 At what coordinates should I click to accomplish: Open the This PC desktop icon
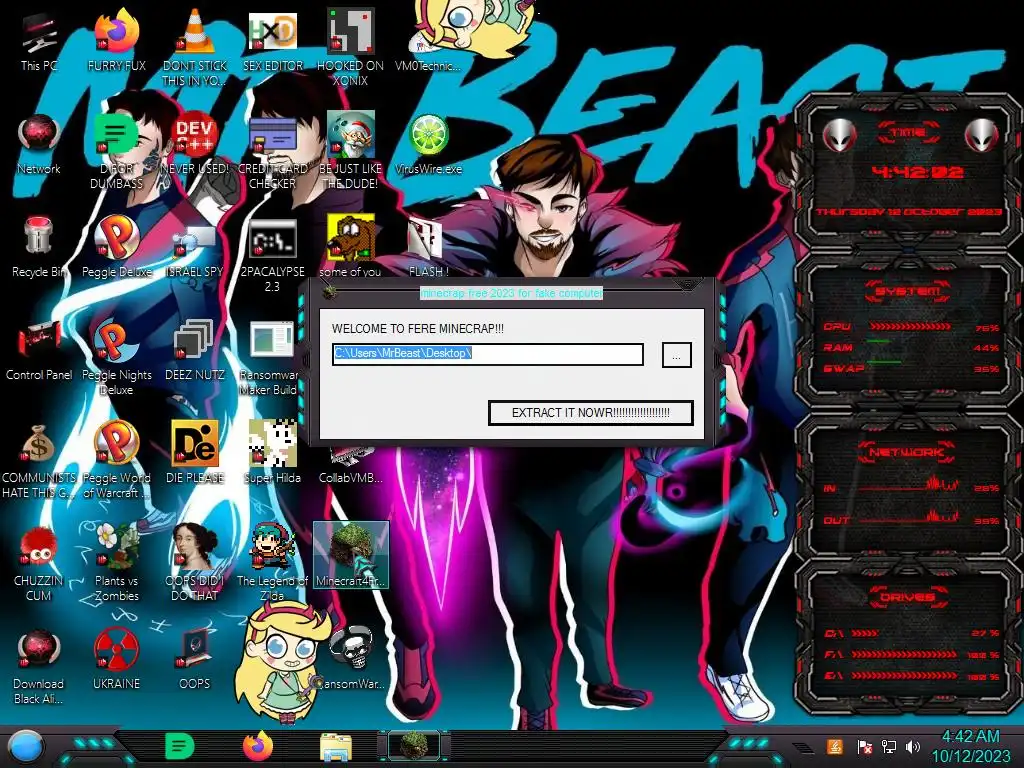39,40
